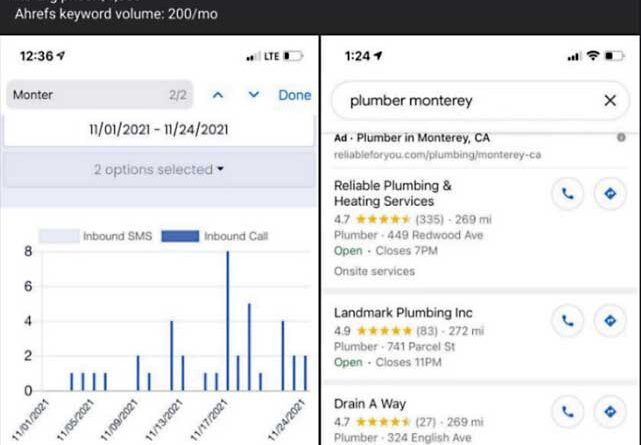Click the 741 Parcel St address
This screenshot has width=641, height=445.
coord(421,347)
